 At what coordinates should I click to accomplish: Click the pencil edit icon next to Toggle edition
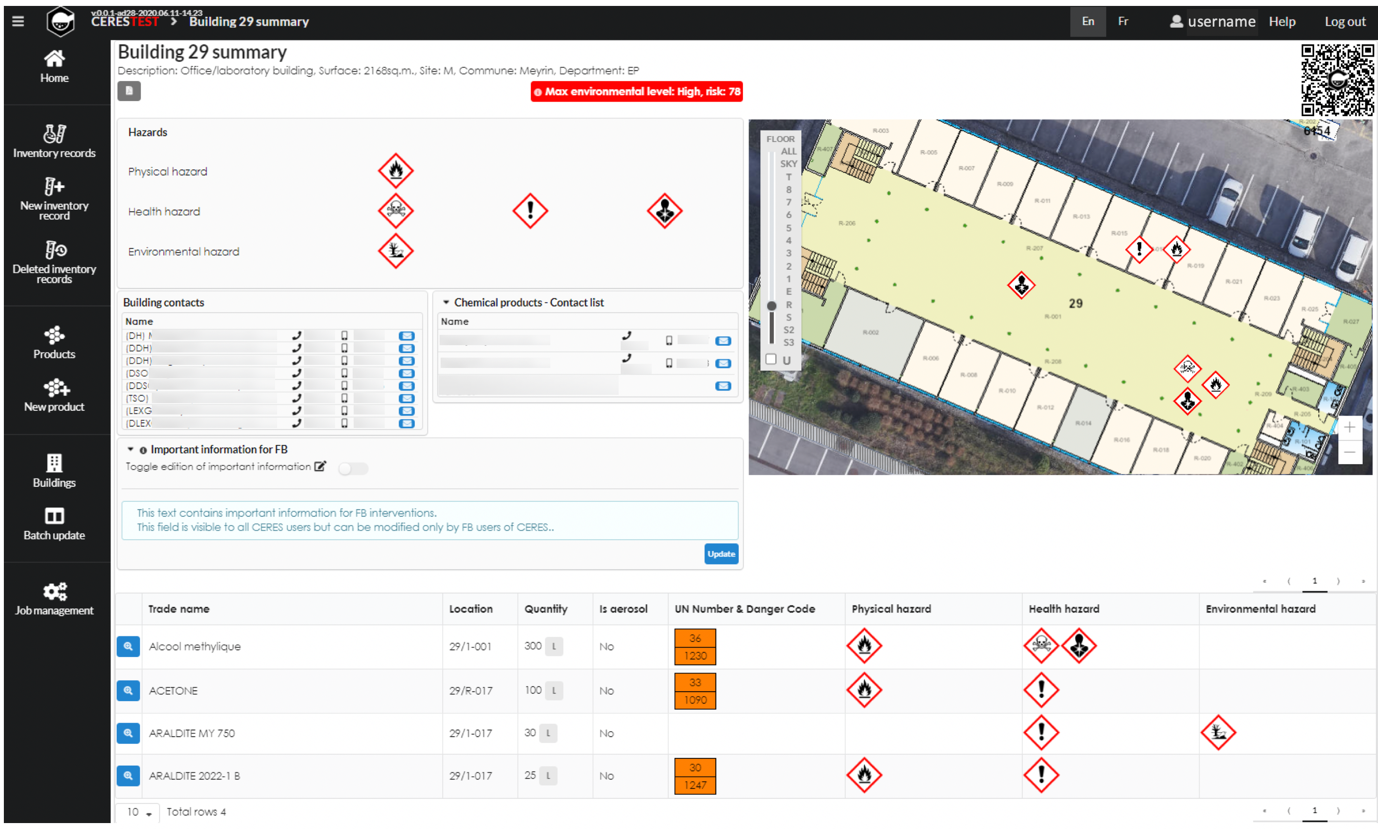pos(320,466)
